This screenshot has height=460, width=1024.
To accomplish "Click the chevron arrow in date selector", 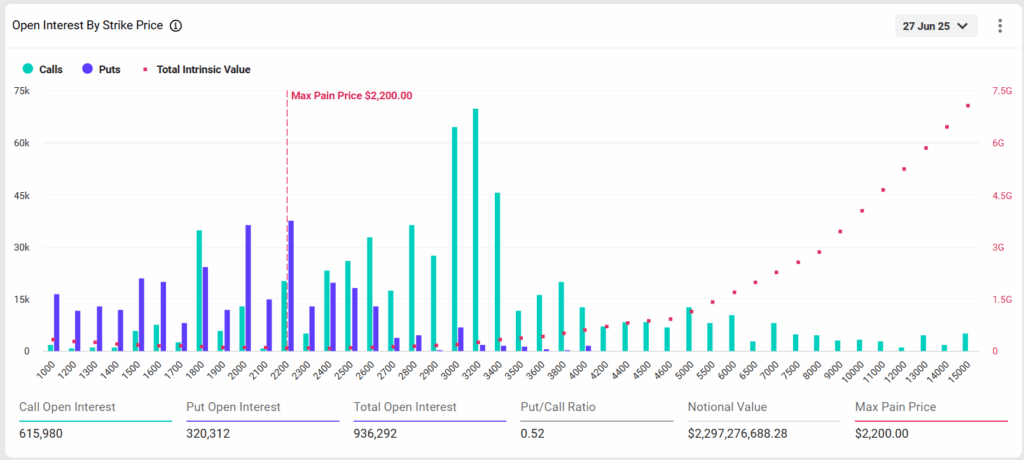I will (962, 26).
